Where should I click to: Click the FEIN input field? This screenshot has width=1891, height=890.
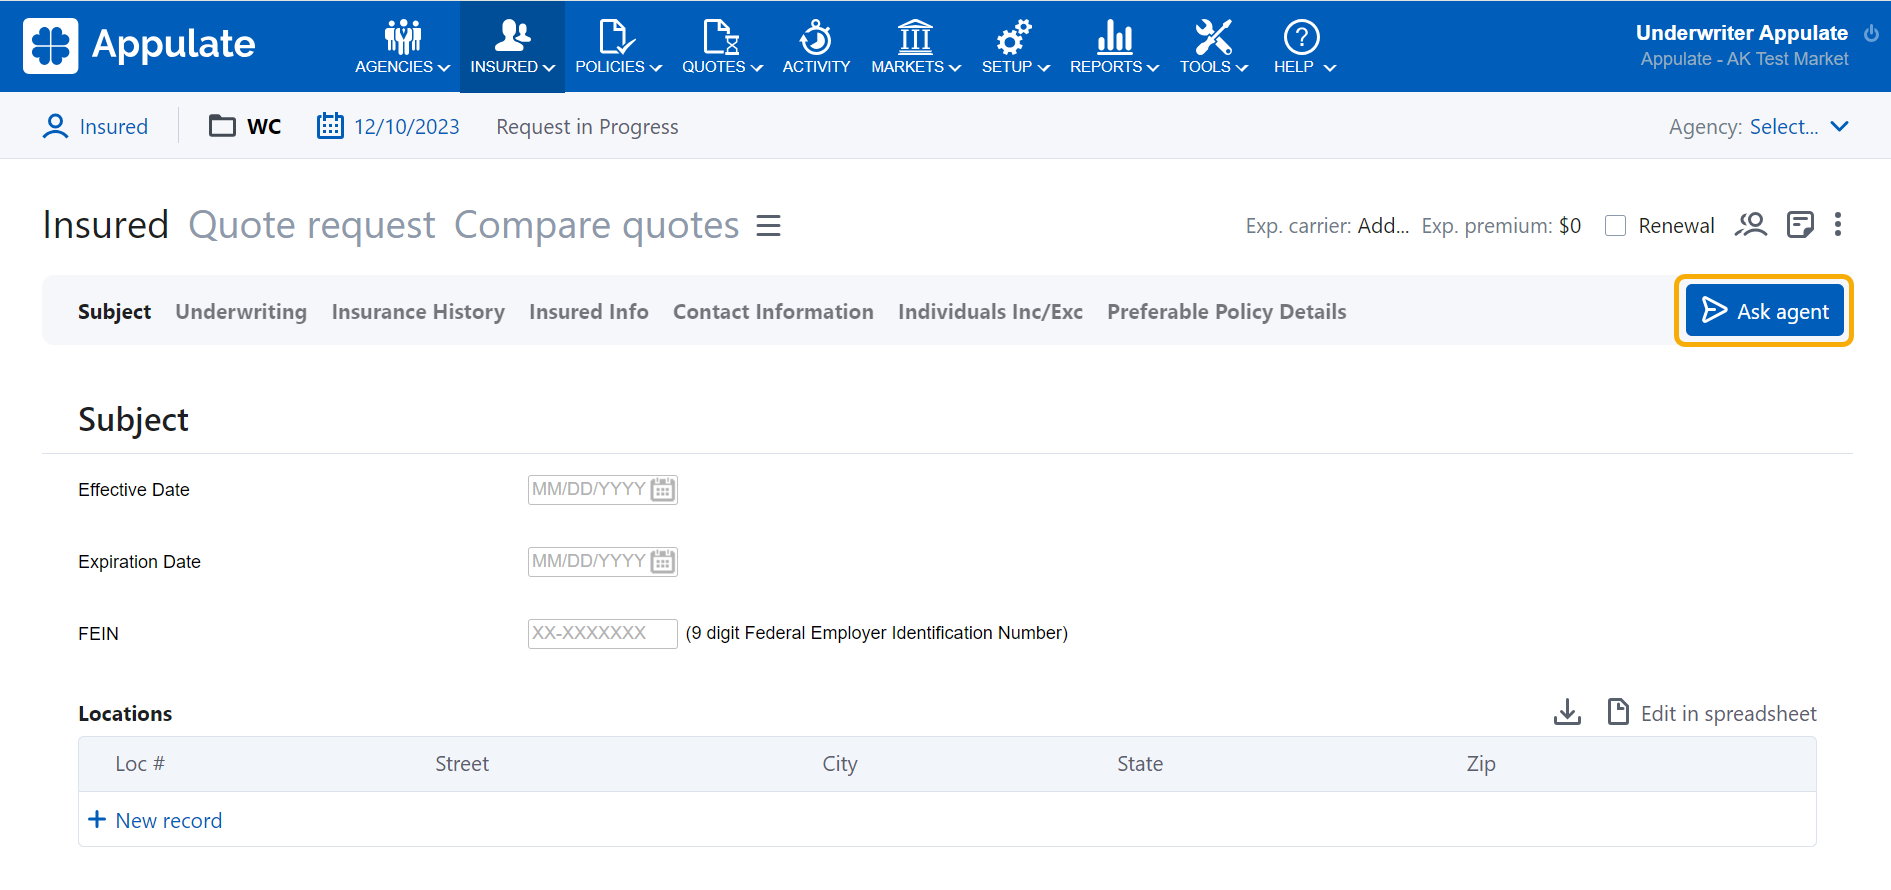(602, 633)
